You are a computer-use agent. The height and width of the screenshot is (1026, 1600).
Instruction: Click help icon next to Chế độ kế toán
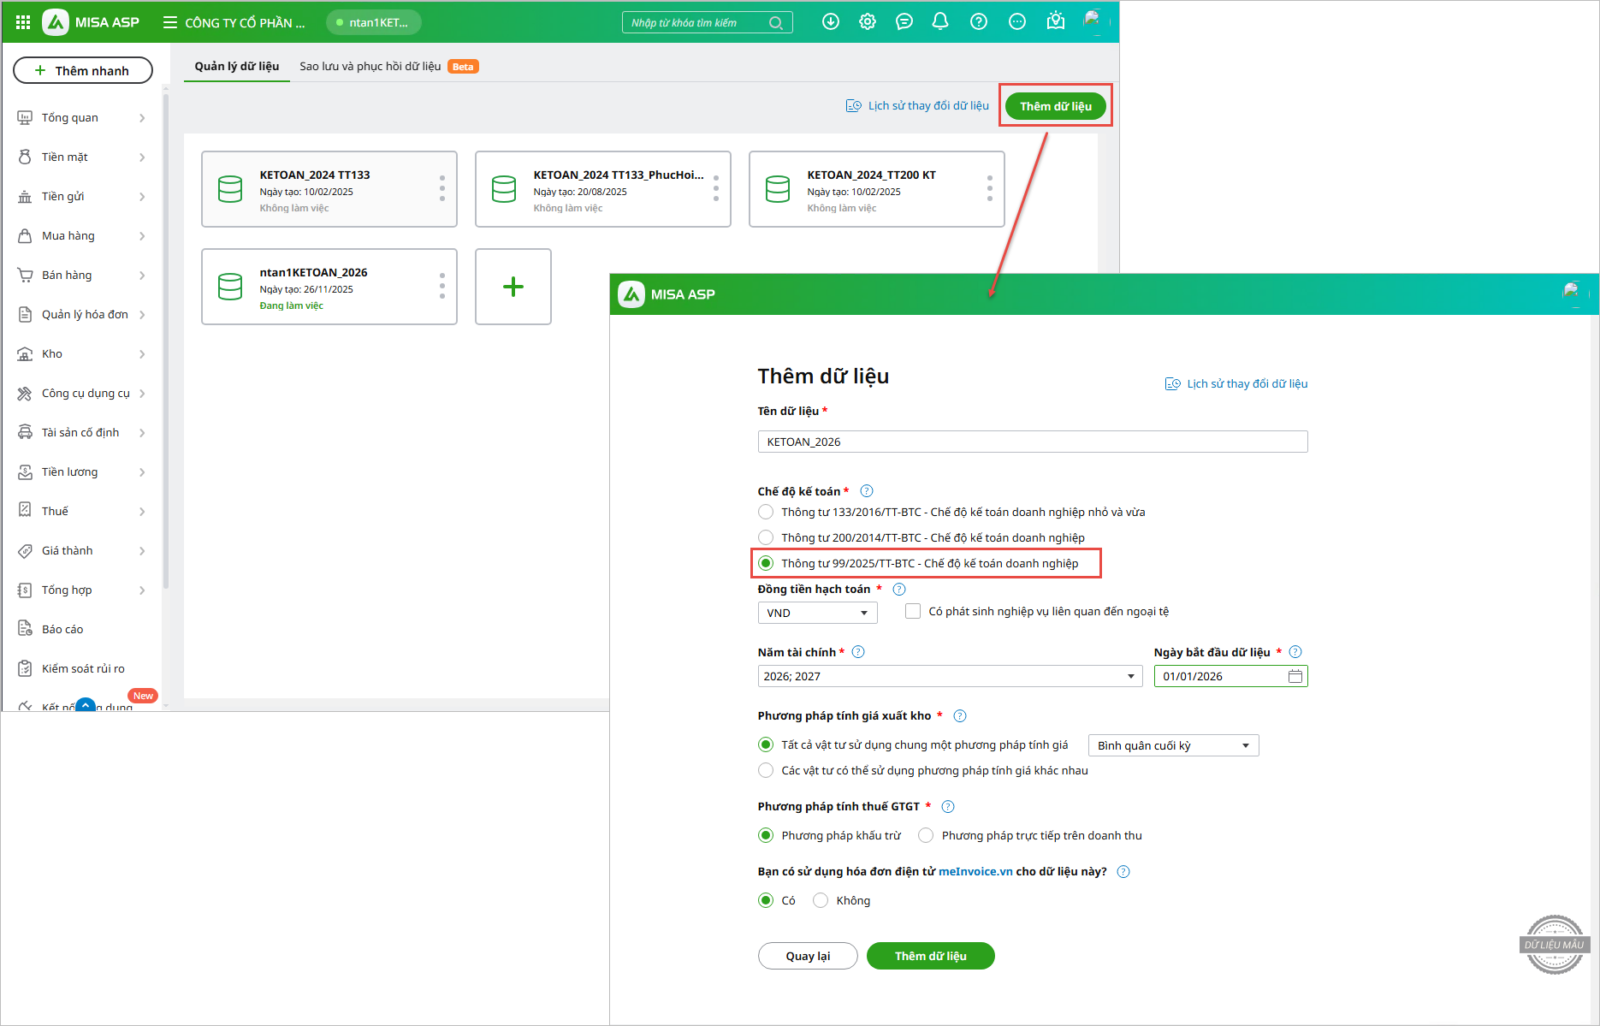click(867, 491)
